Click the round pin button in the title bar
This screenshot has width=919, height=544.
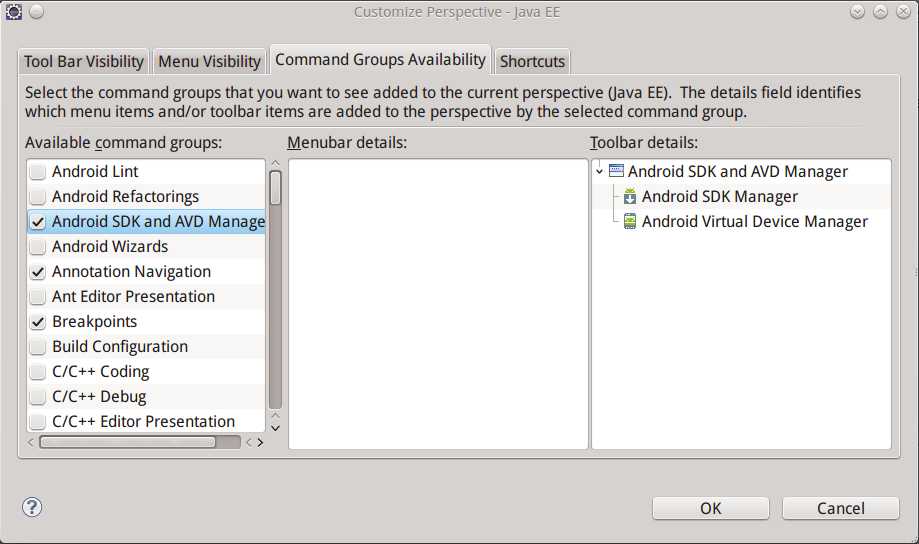pos(36,12)
